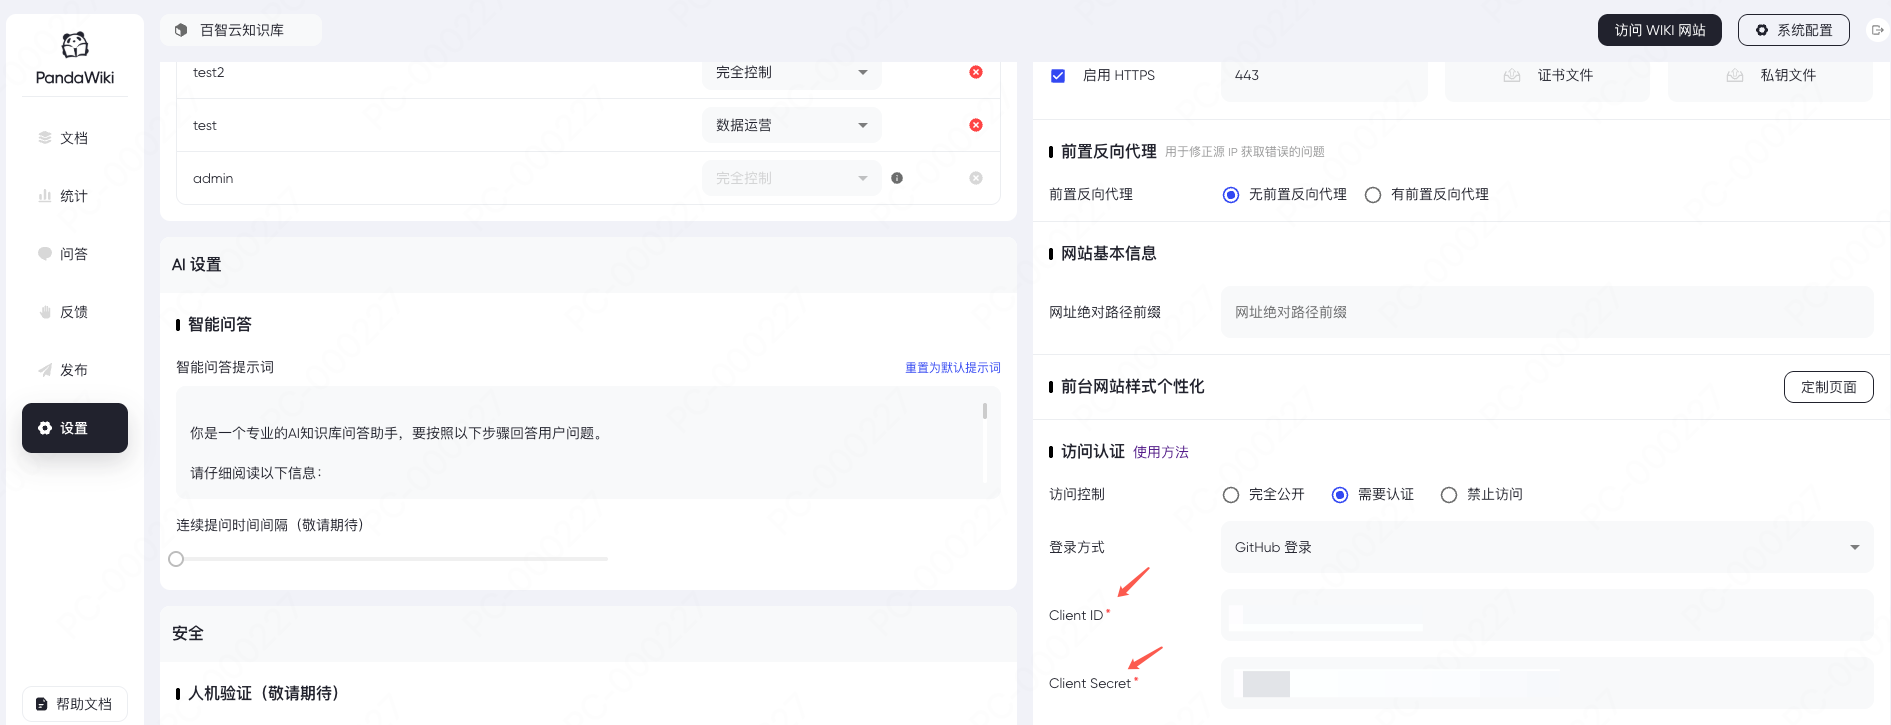Click 重置为默认提示词 link

point(953,368)
